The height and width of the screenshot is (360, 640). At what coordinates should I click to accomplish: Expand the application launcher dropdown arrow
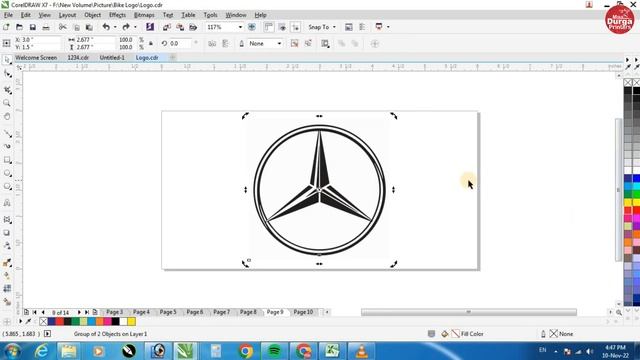point(388,27)
